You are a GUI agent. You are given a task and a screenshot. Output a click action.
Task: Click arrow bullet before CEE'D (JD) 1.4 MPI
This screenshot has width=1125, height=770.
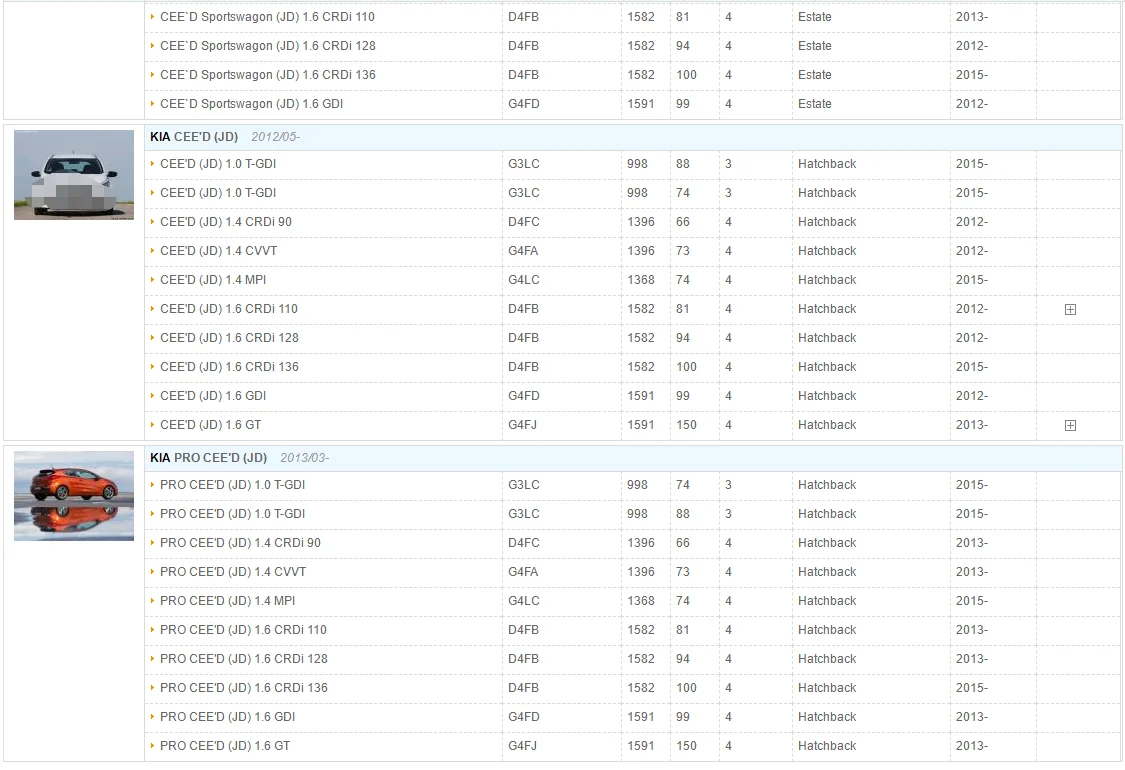[x=152, y=280]
